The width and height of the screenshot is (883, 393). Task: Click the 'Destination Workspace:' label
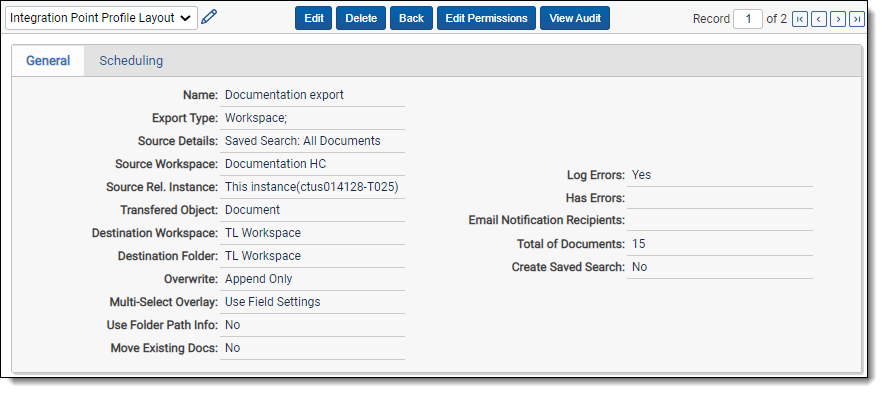point(155,233)
